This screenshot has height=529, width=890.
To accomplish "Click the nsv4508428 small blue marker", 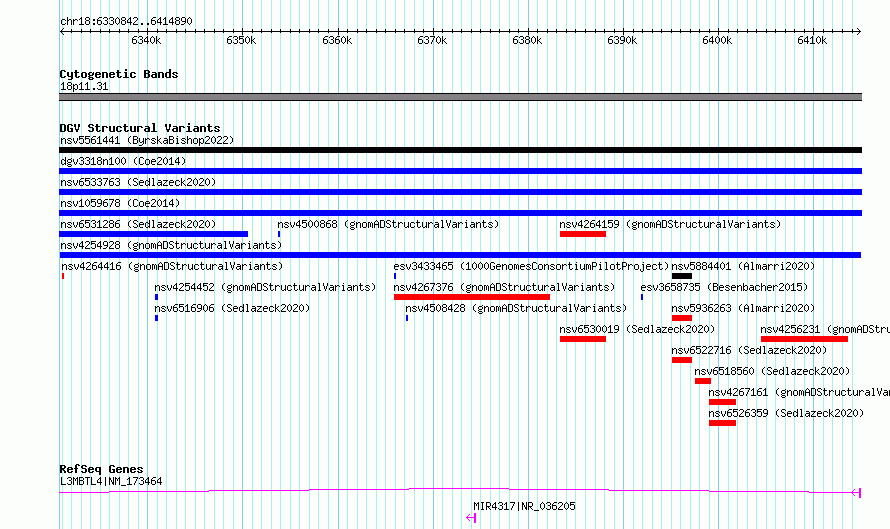I will (x=407, y=318).
